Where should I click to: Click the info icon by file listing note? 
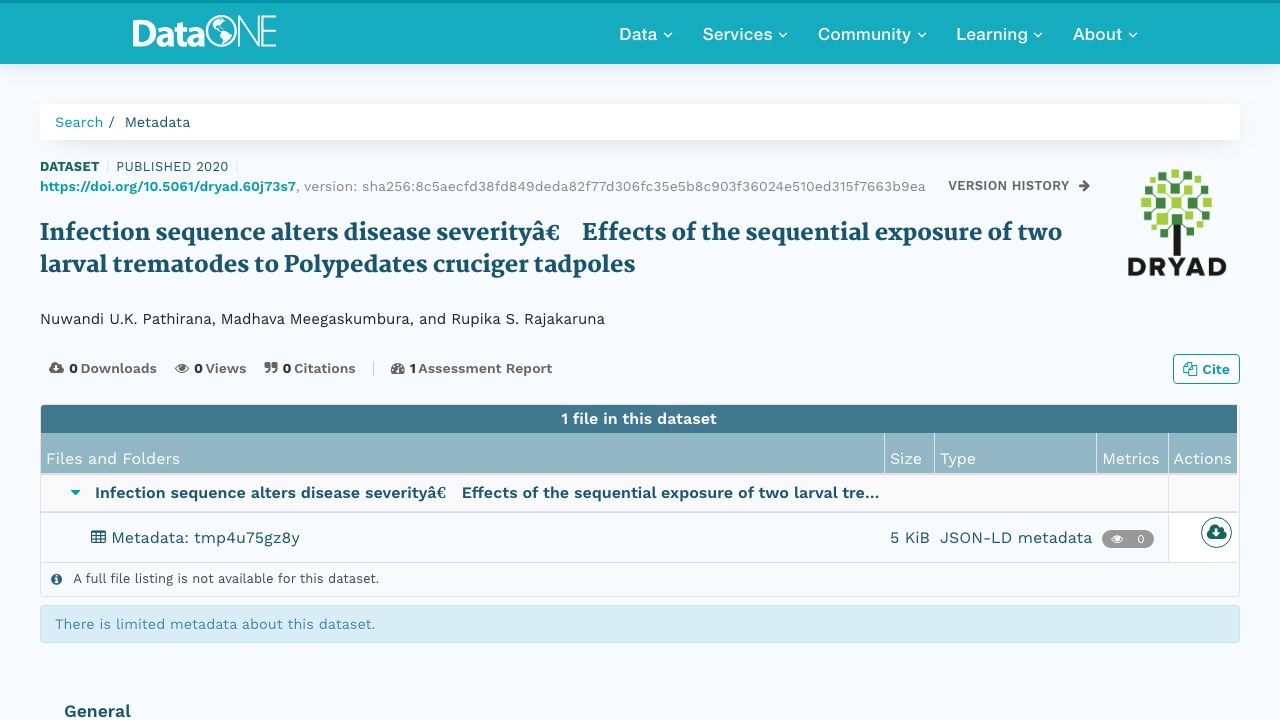click(57, 579)
